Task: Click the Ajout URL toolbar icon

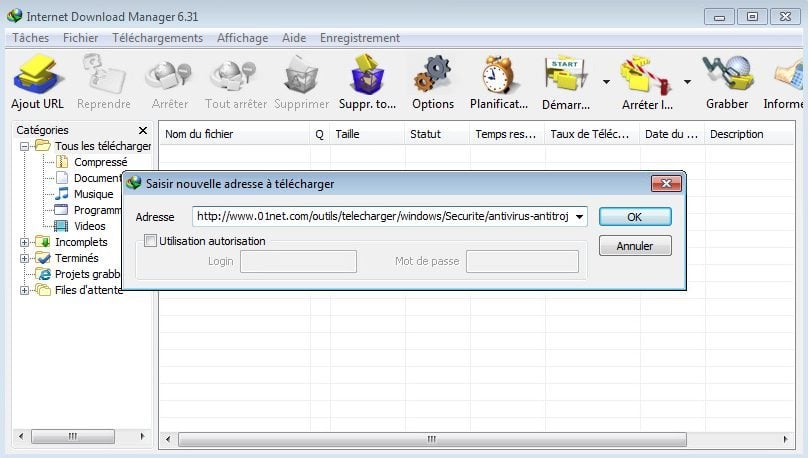Action: (38, 74)
